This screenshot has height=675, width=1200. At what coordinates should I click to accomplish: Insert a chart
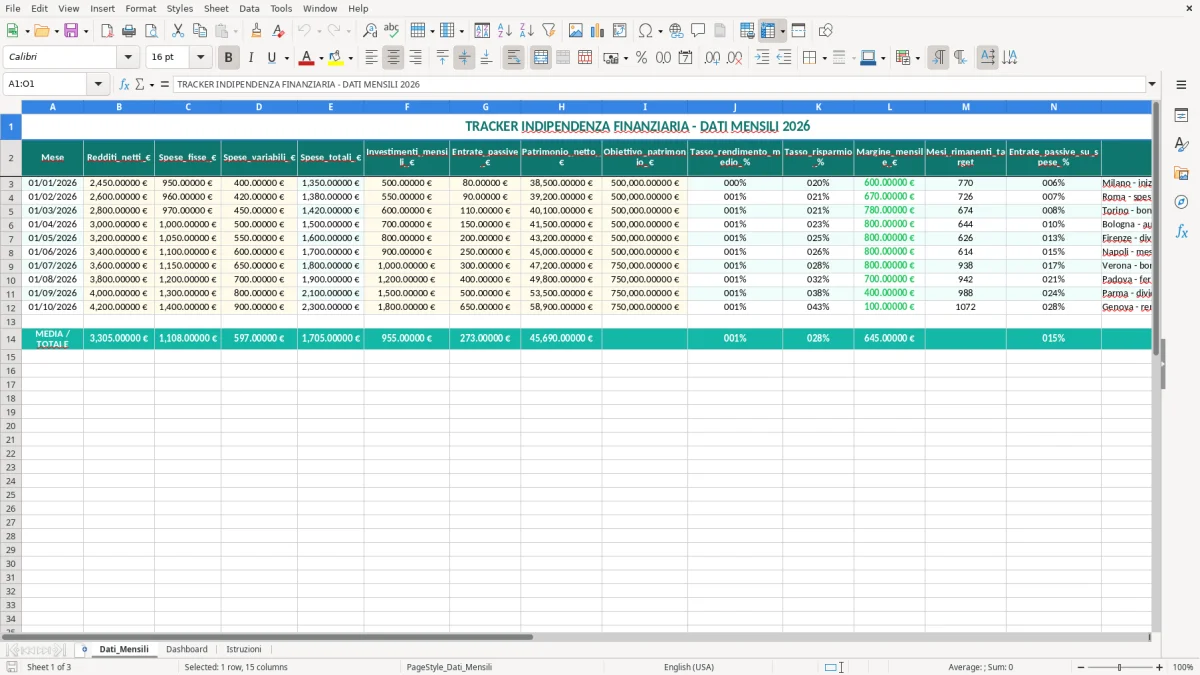(598, 31)
